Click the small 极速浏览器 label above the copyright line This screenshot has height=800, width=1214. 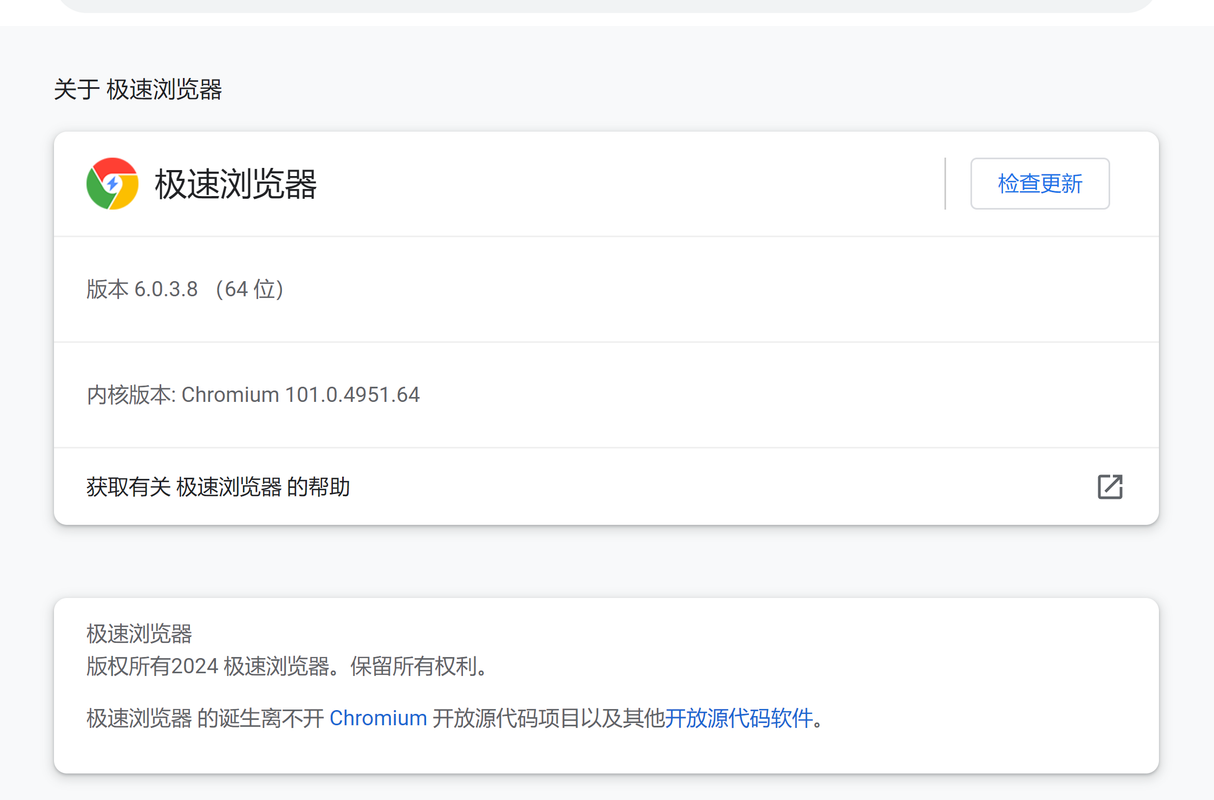coord(139,634)
